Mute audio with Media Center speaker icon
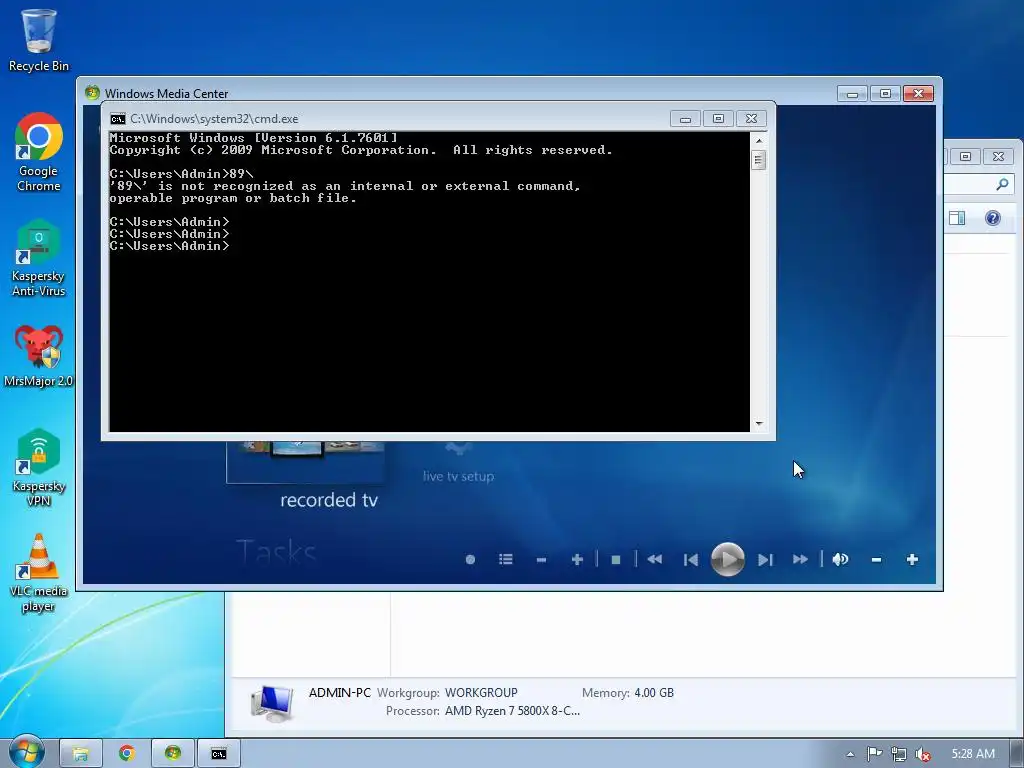 840,560
